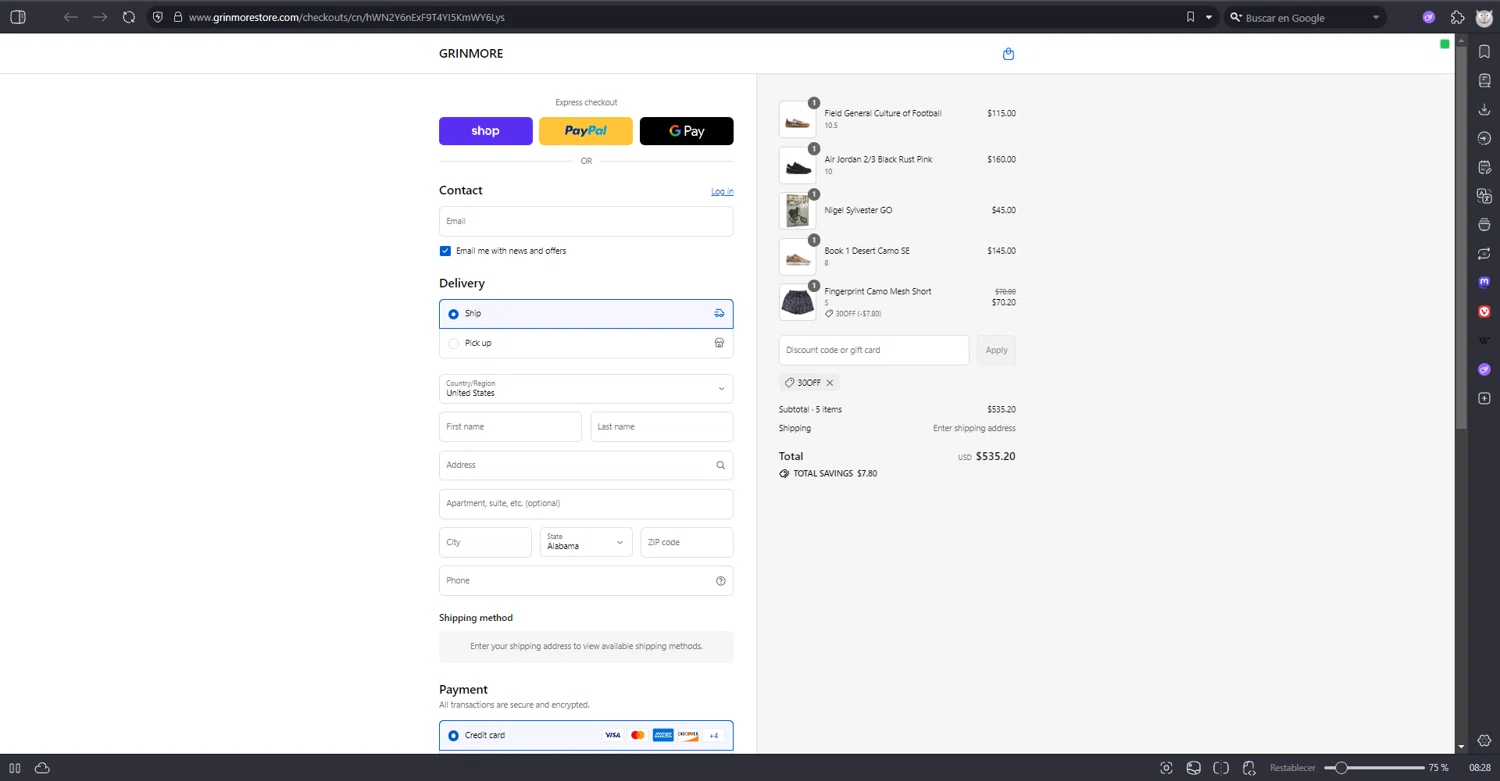Click the First name field
This screenshot has height=781, width=1500.
[x=510, y=427]
